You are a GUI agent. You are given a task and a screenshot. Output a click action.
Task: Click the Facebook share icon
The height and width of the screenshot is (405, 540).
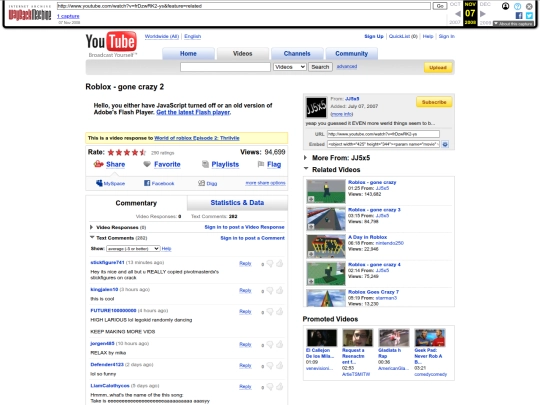(x=147, y=183)
